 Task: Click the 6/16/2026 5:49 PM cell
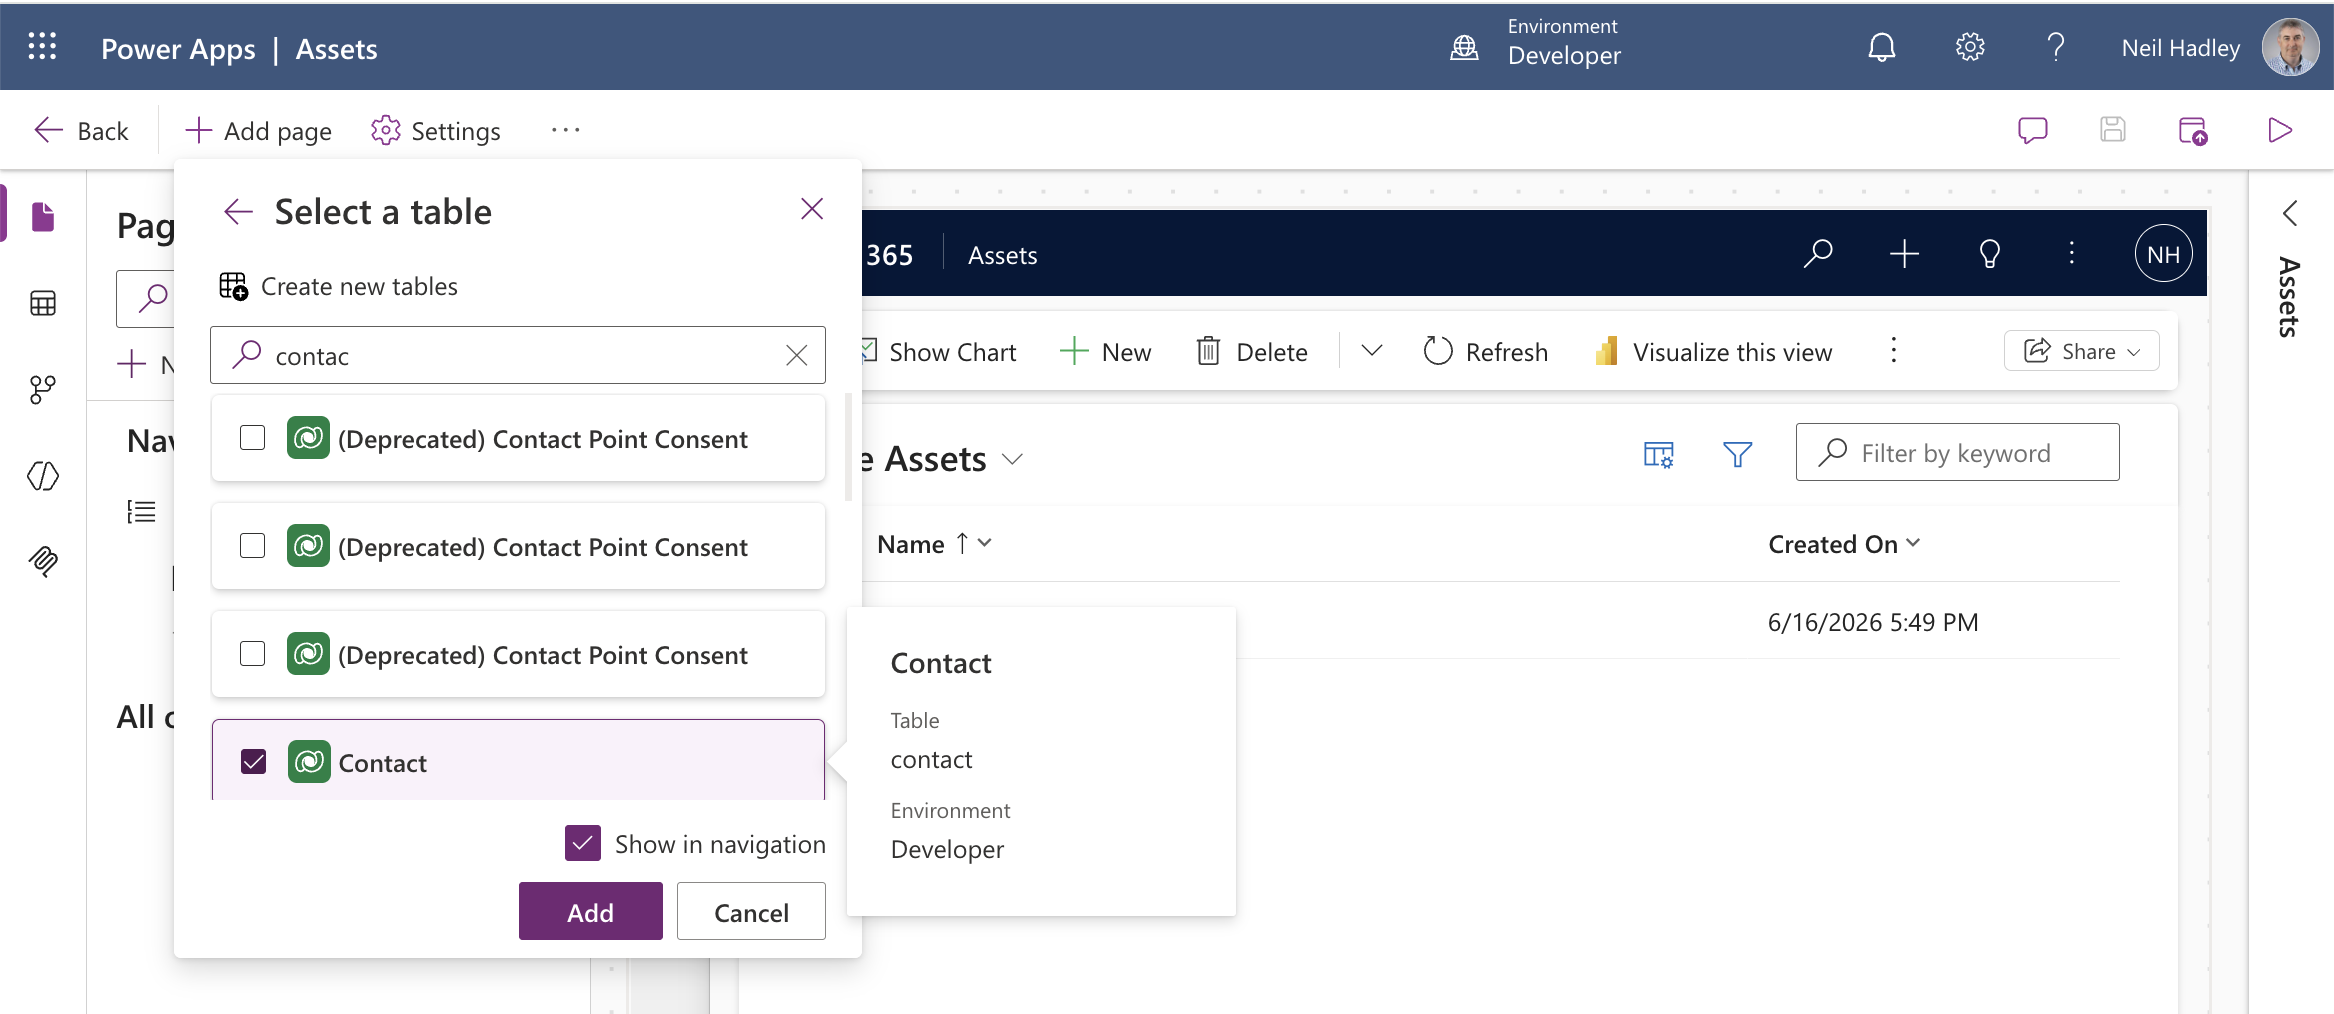point(1873,622)
